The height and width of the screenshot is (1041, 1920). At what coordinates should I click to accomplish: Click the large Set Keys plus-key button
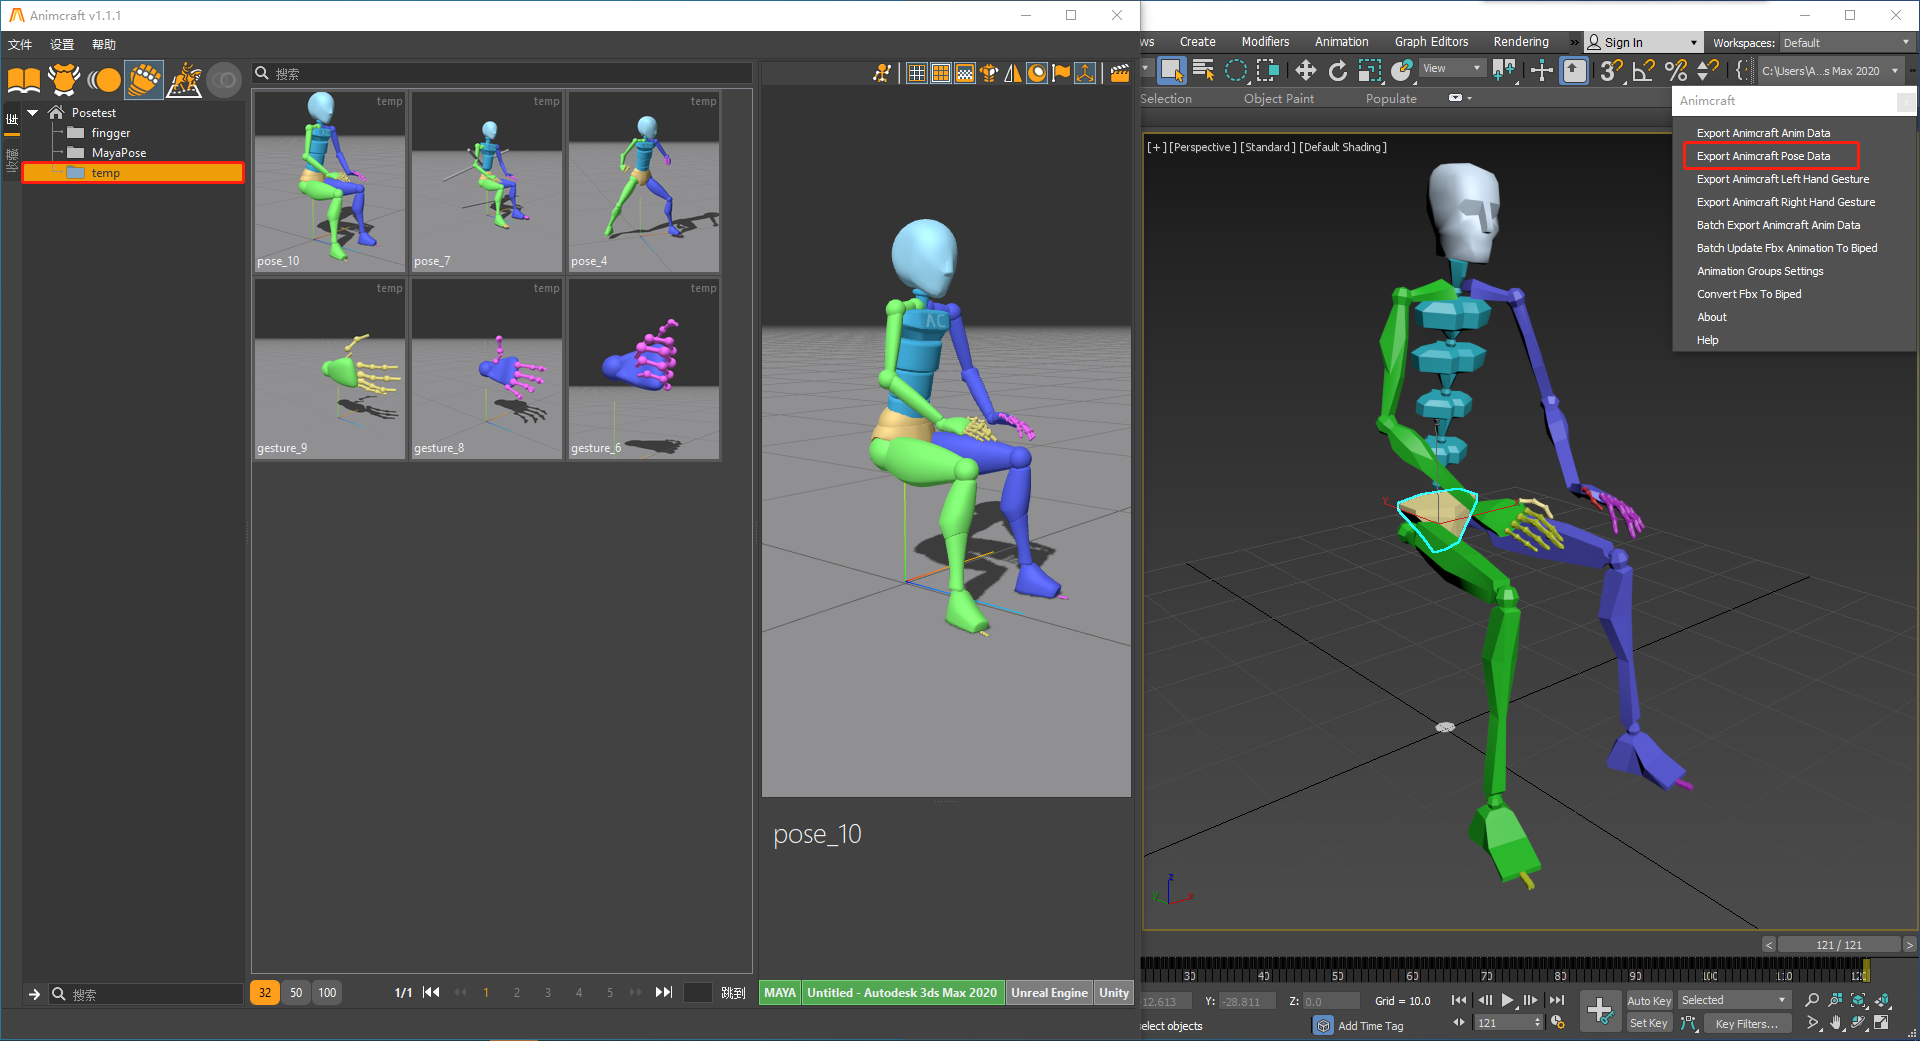coord(1600,1010)
